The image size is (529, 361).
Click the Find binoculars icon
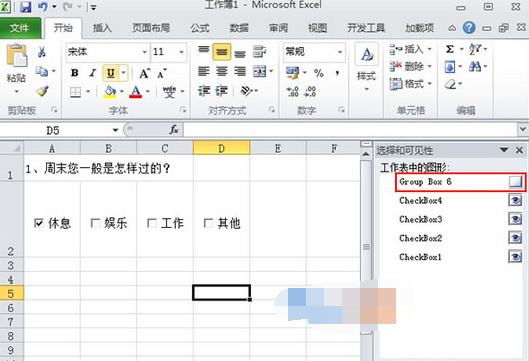click(x=475, y=66)
